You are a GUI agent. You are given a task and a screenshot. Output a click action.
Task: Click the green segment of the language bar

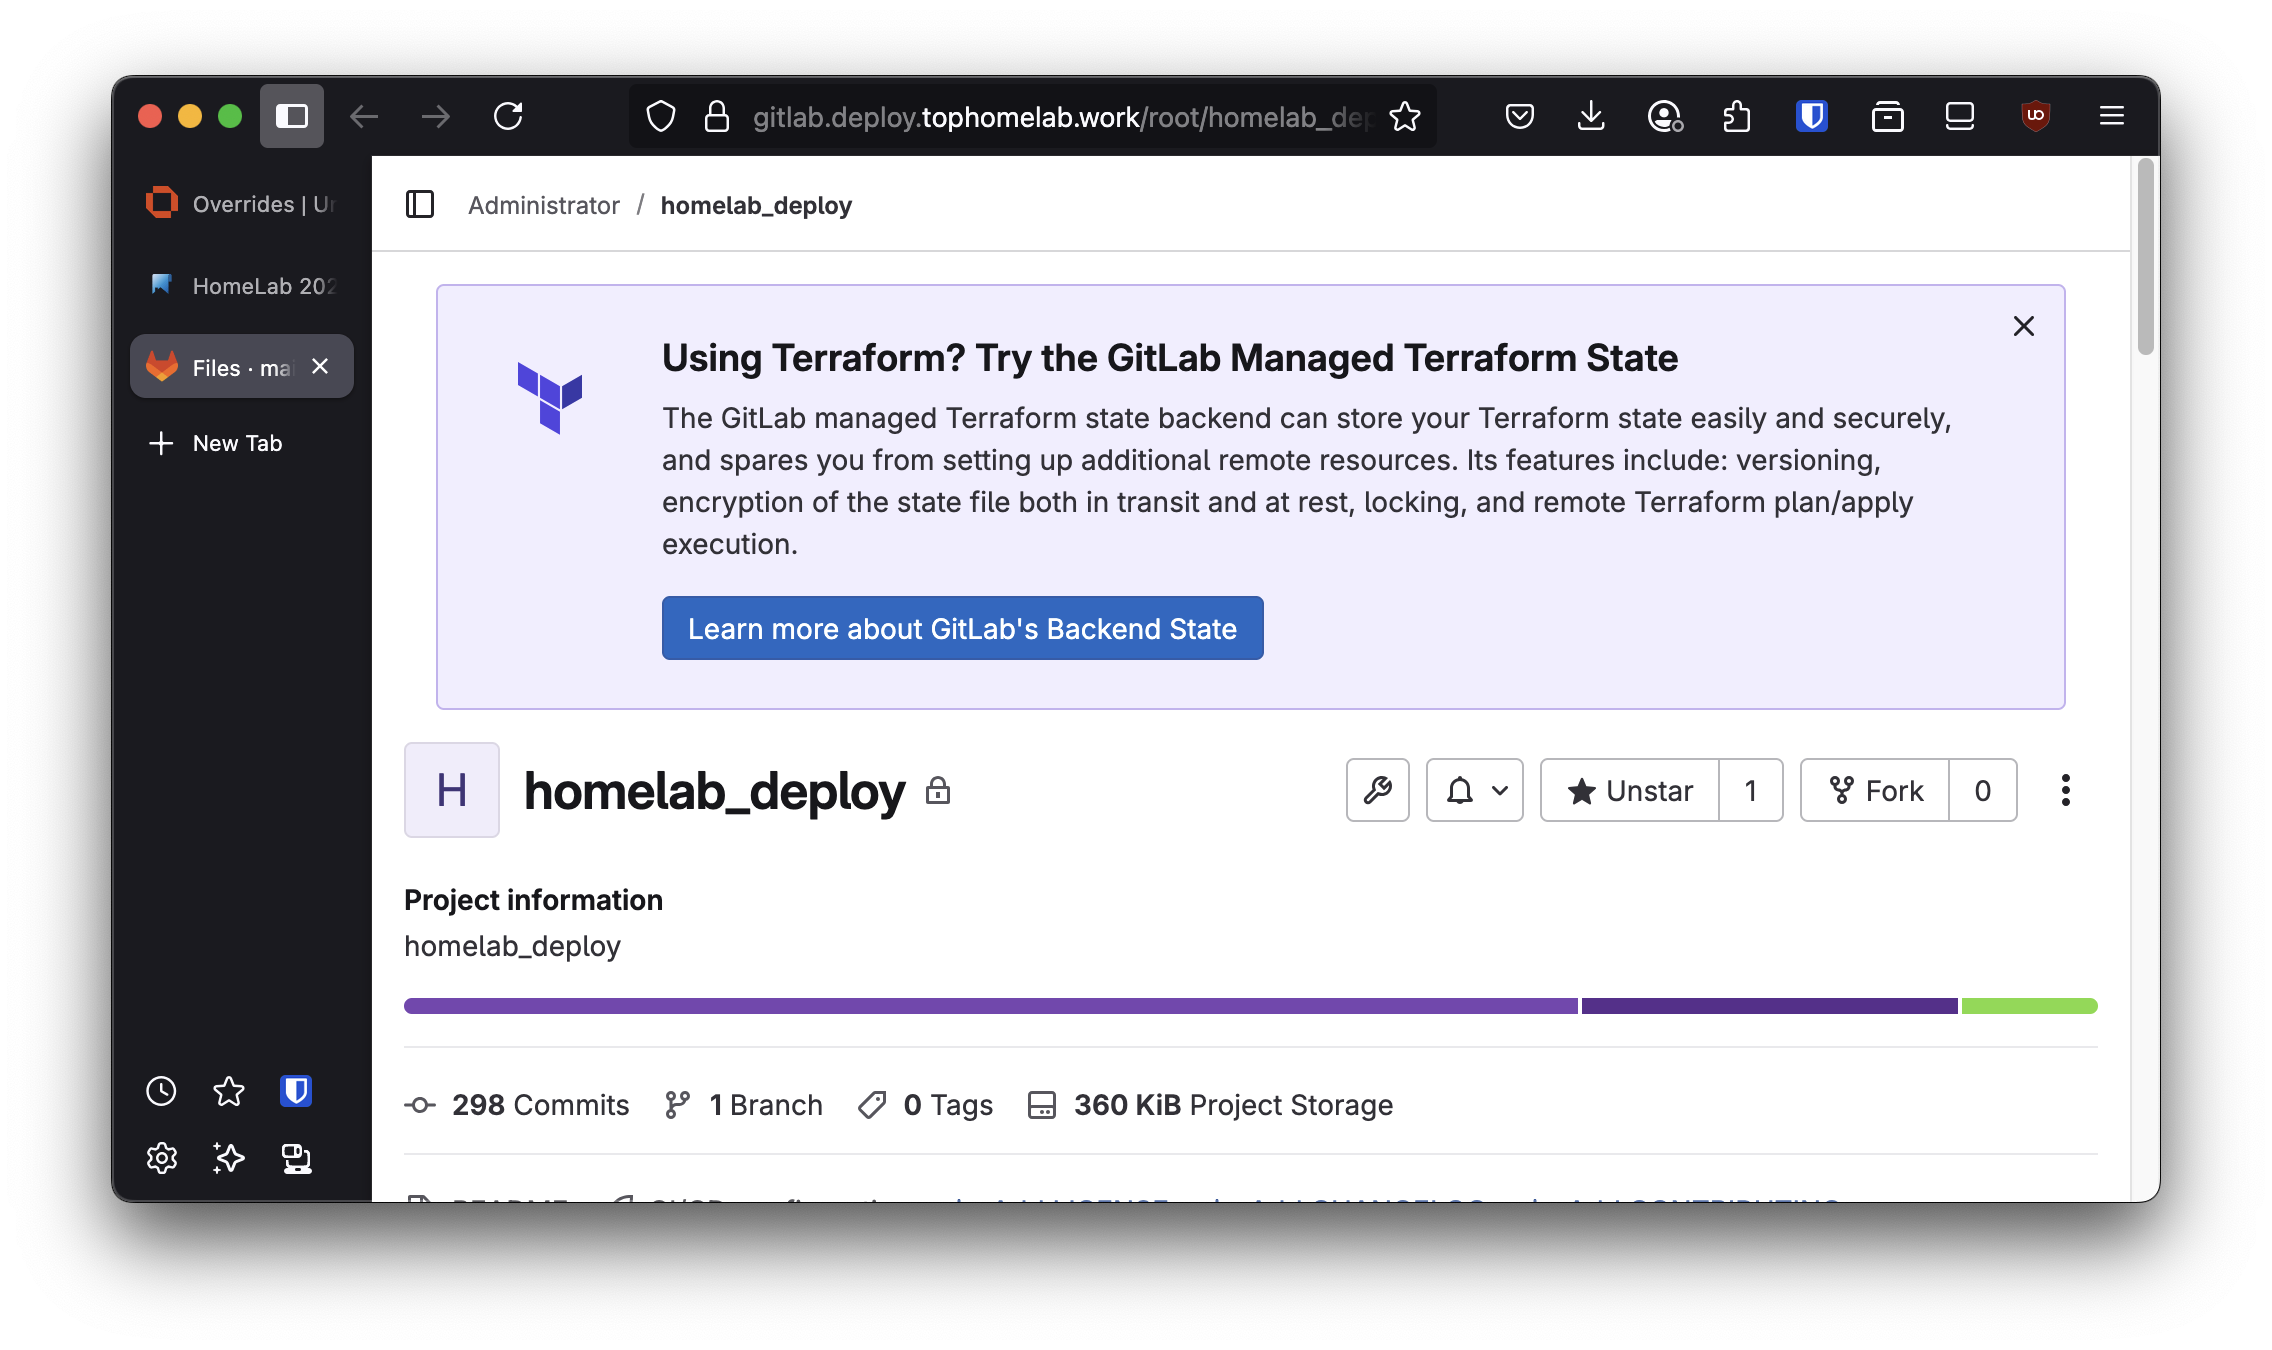[x=2029, y=1006]
